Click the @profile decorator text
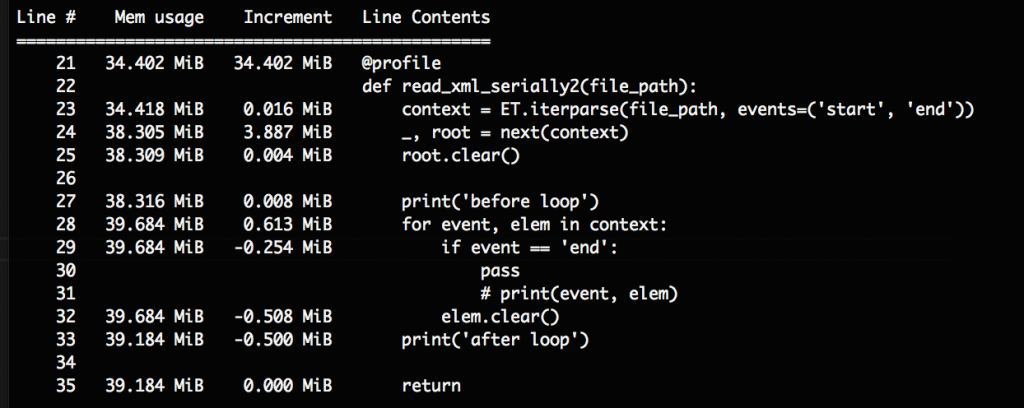The image size is (1024, 408). click(x=402, y=63)
